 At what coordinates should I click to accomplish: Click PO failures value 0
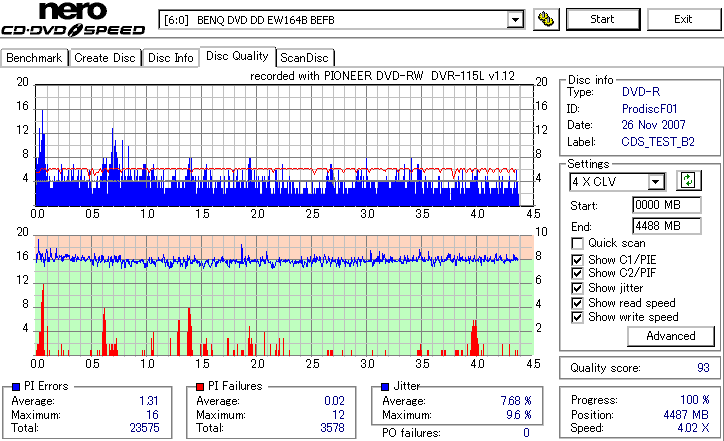coord(526,433)
